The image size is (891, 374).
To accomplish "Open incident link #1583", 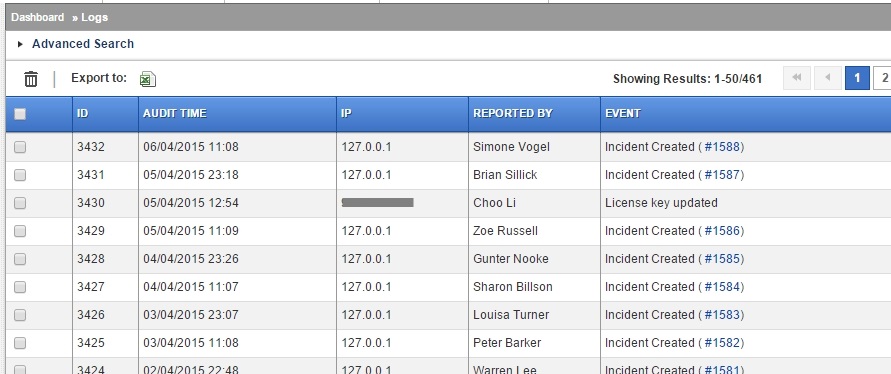I will pos(722,314).
